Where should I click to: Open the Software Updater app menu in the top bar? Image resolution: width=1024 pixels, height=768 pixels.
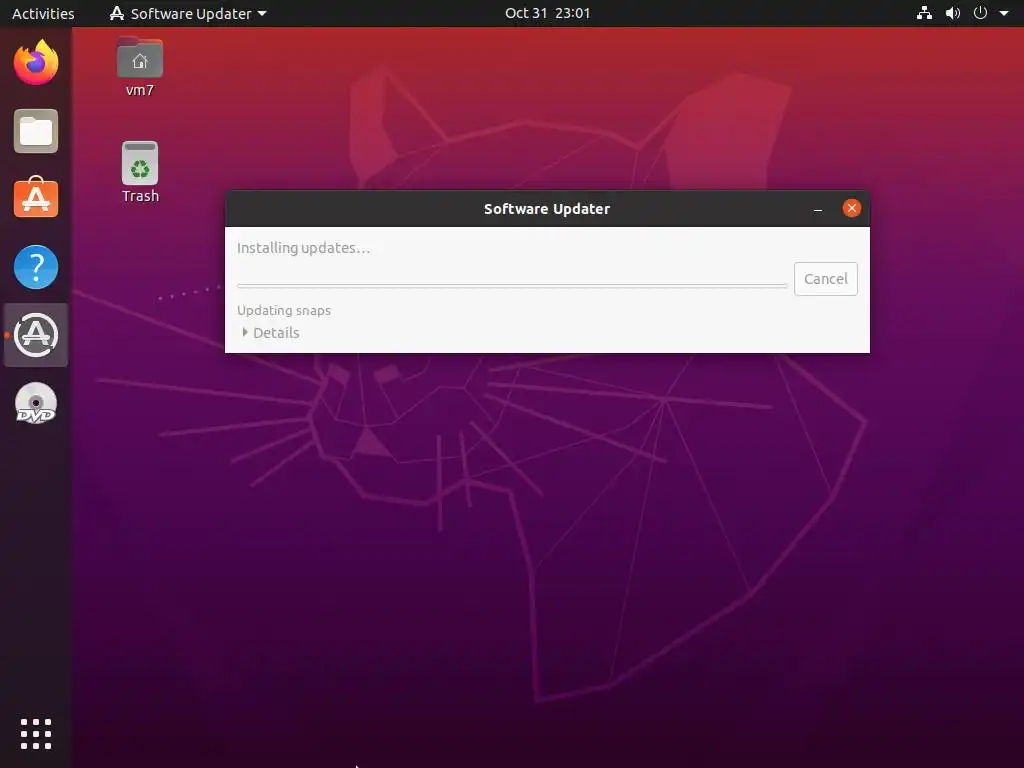tap(188, 13)
